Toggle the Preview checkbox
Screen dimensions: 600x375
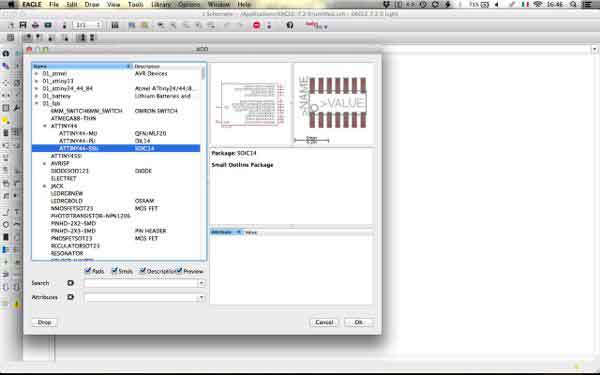point(179,271)
